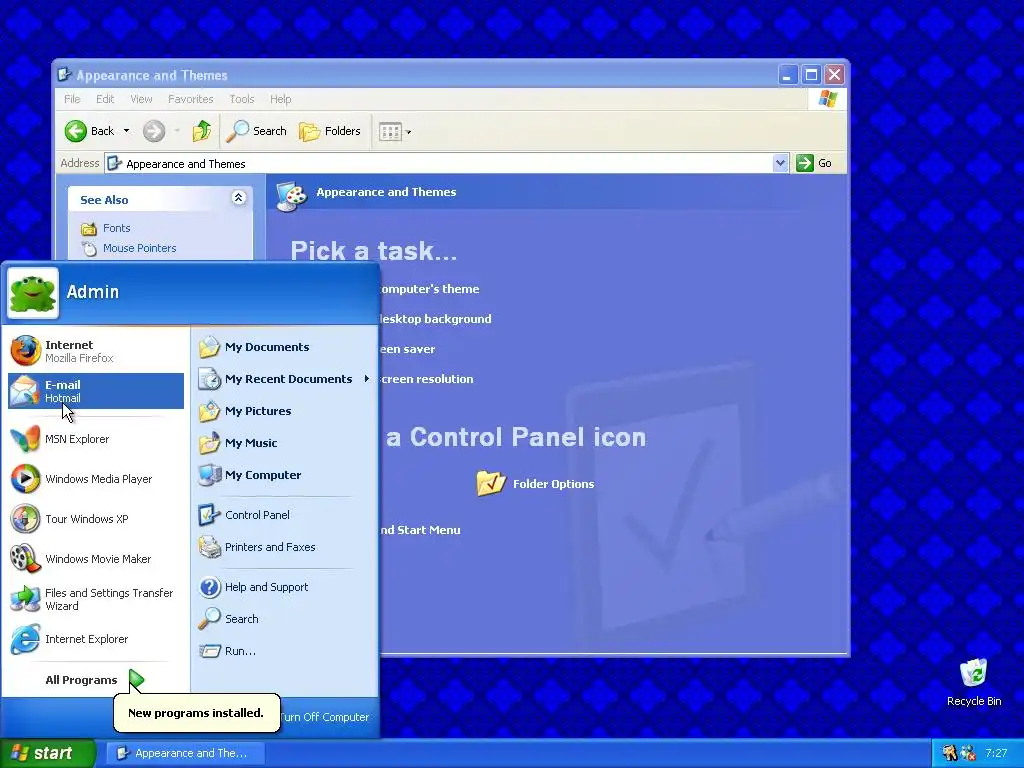Open the Recycle Bin desktop icon
The width and height of the screenshot is (1024, 768).
(973, 682)
